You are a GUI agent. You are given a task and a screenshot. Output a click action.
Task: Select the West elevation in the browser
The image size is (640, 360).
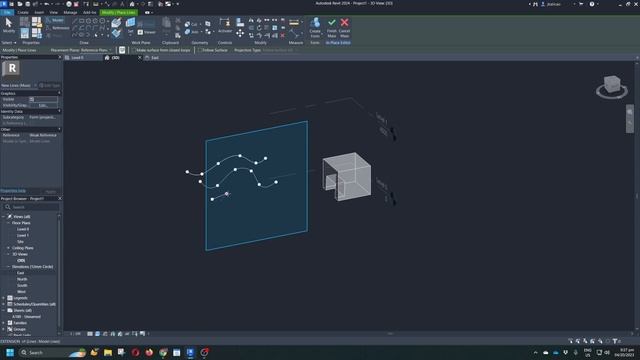[21, 292]
